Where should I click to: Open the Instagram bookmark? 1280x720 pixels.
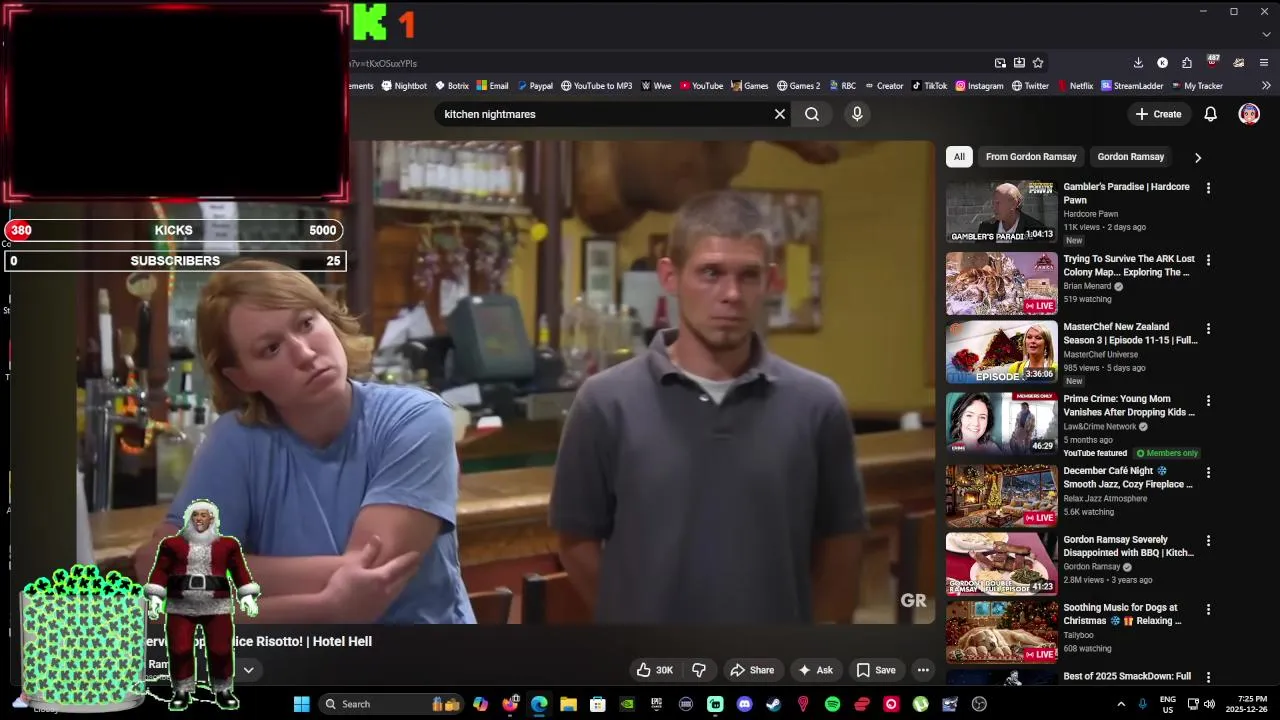pos(979,86)
